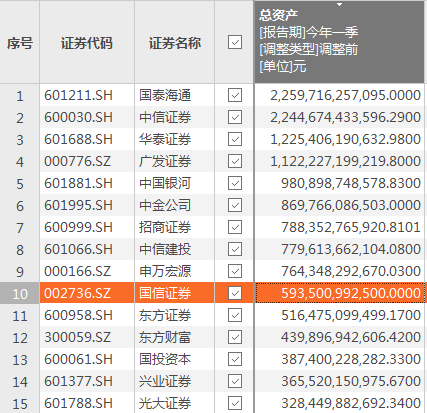Viewport: 427px width, 413px height.
Task: Click the name cell 国泰海通
Action: point(175,95)
